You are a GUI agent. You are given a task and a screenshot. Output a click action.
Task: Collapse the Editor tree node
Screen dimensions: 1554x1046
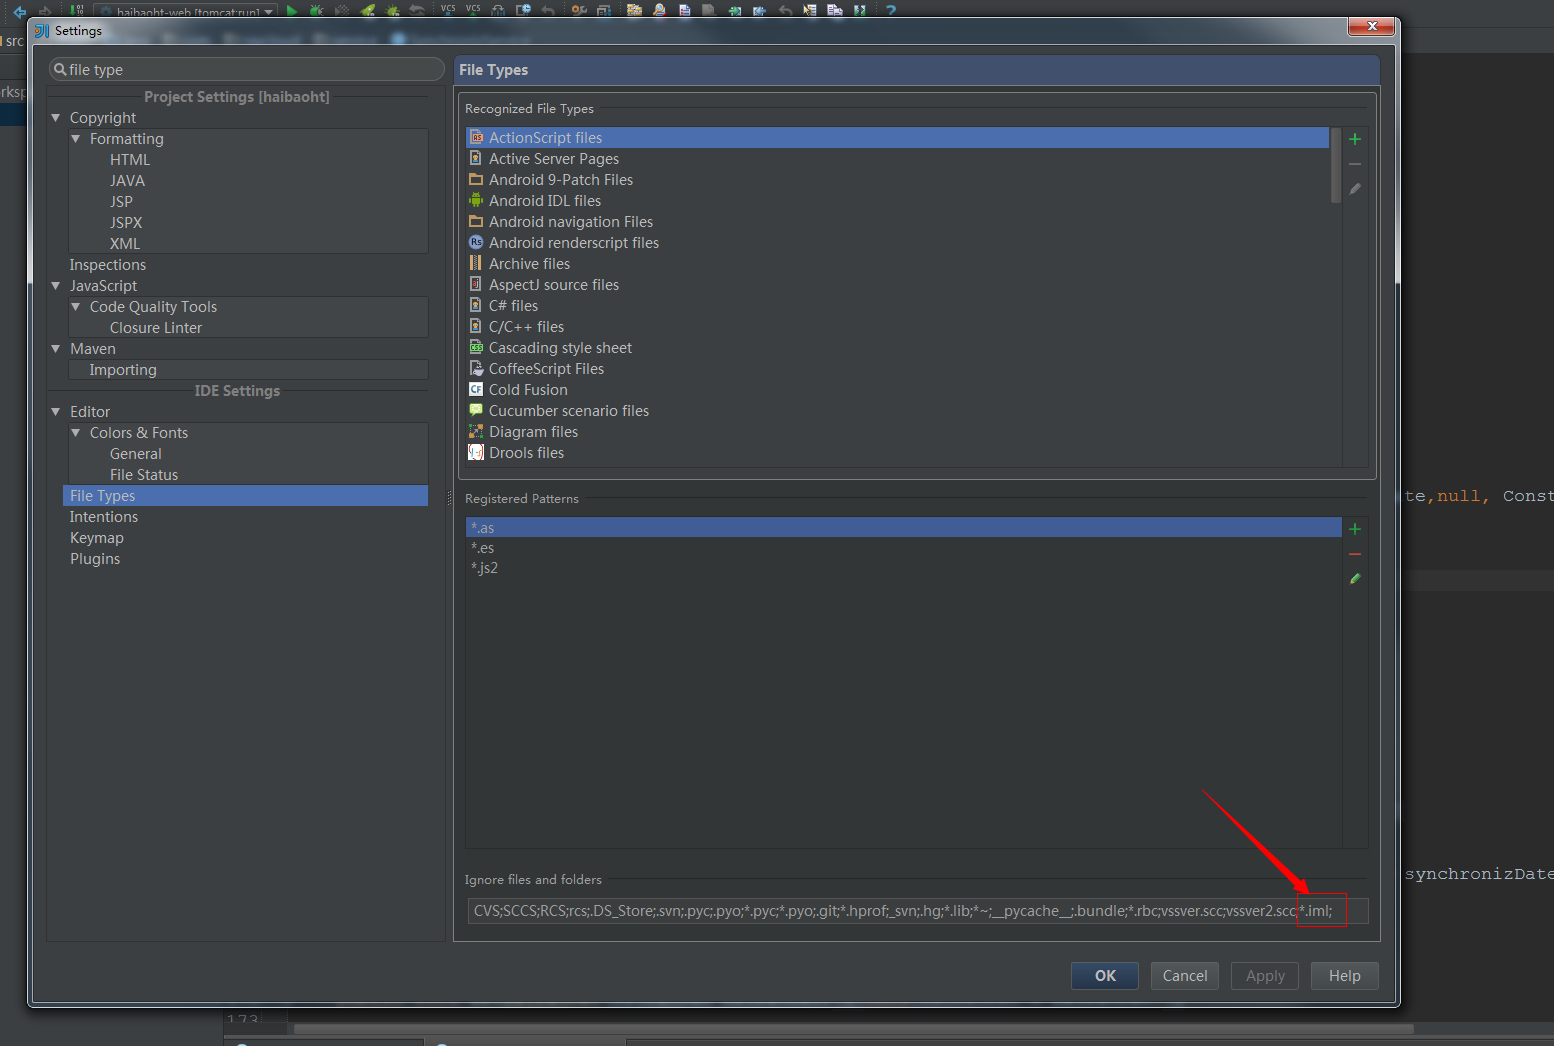[56, 412]
